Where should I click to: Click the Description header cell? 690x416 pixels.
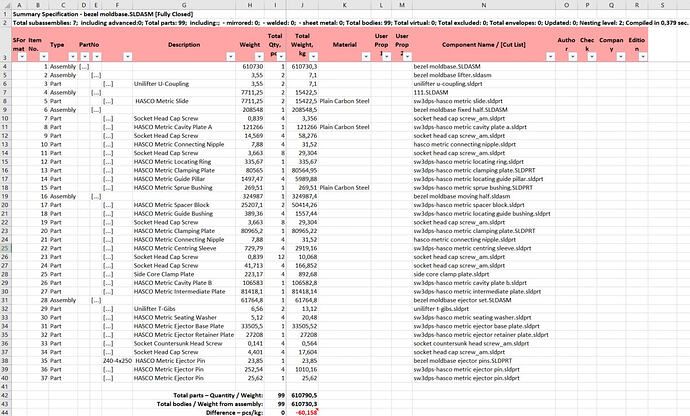184,44
